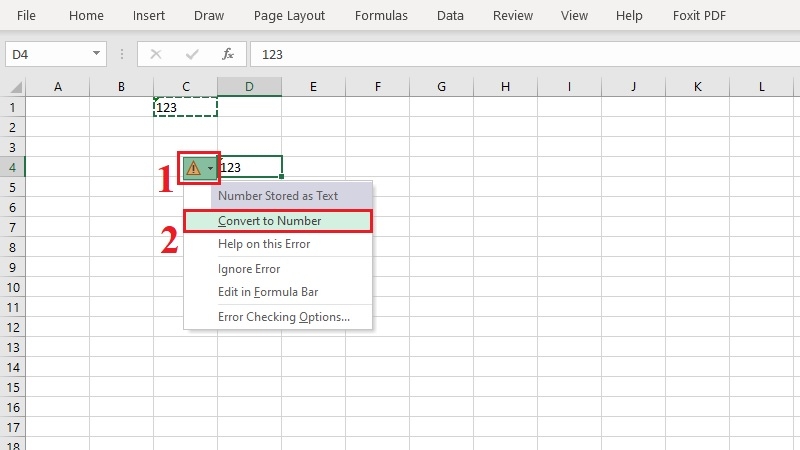This screenshot has height=450, width=800.
Task: Select column E header
Action: point(313,87)
